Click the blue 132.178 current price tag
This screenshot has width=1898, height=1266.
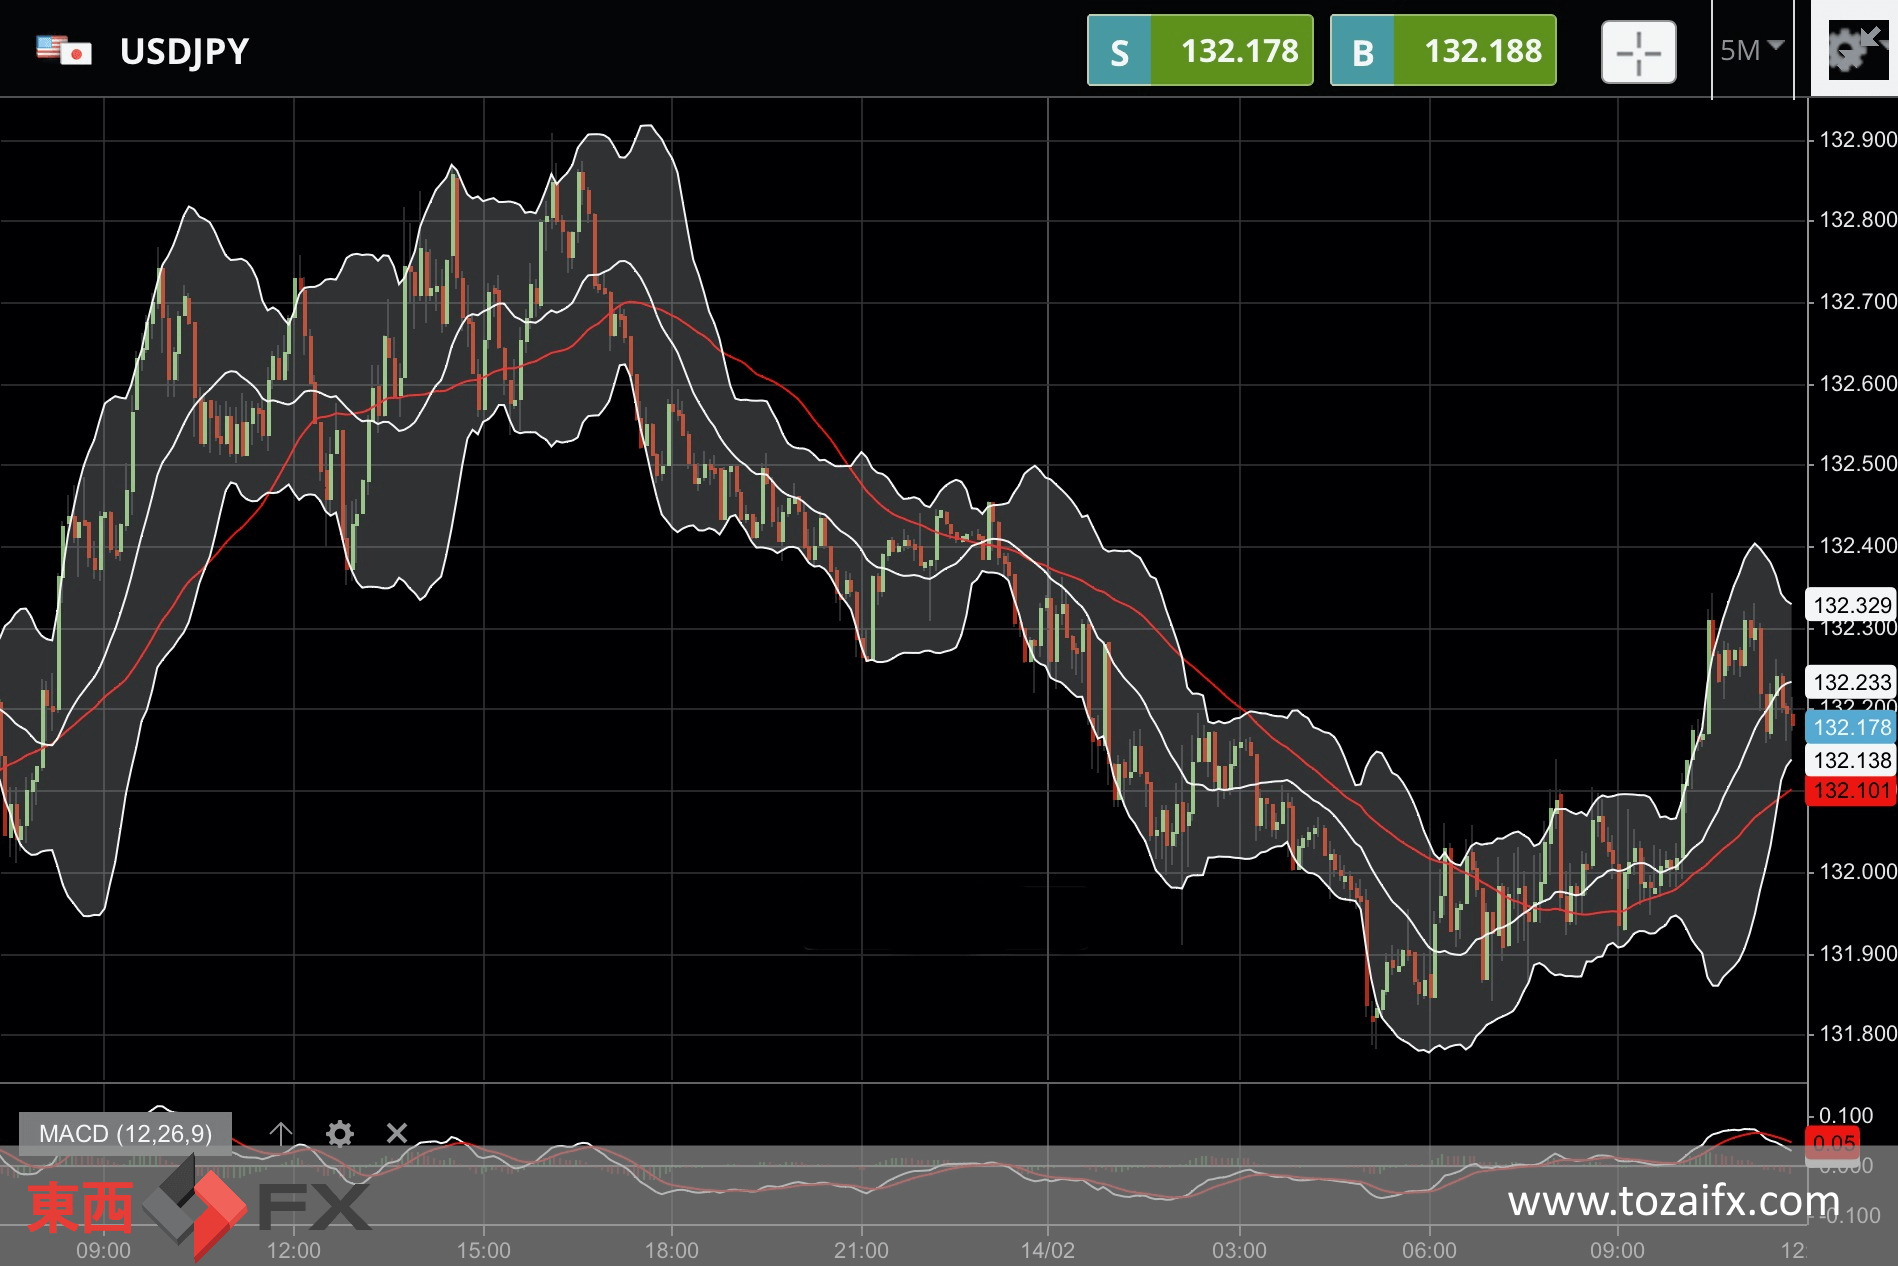pos(1851,727)
